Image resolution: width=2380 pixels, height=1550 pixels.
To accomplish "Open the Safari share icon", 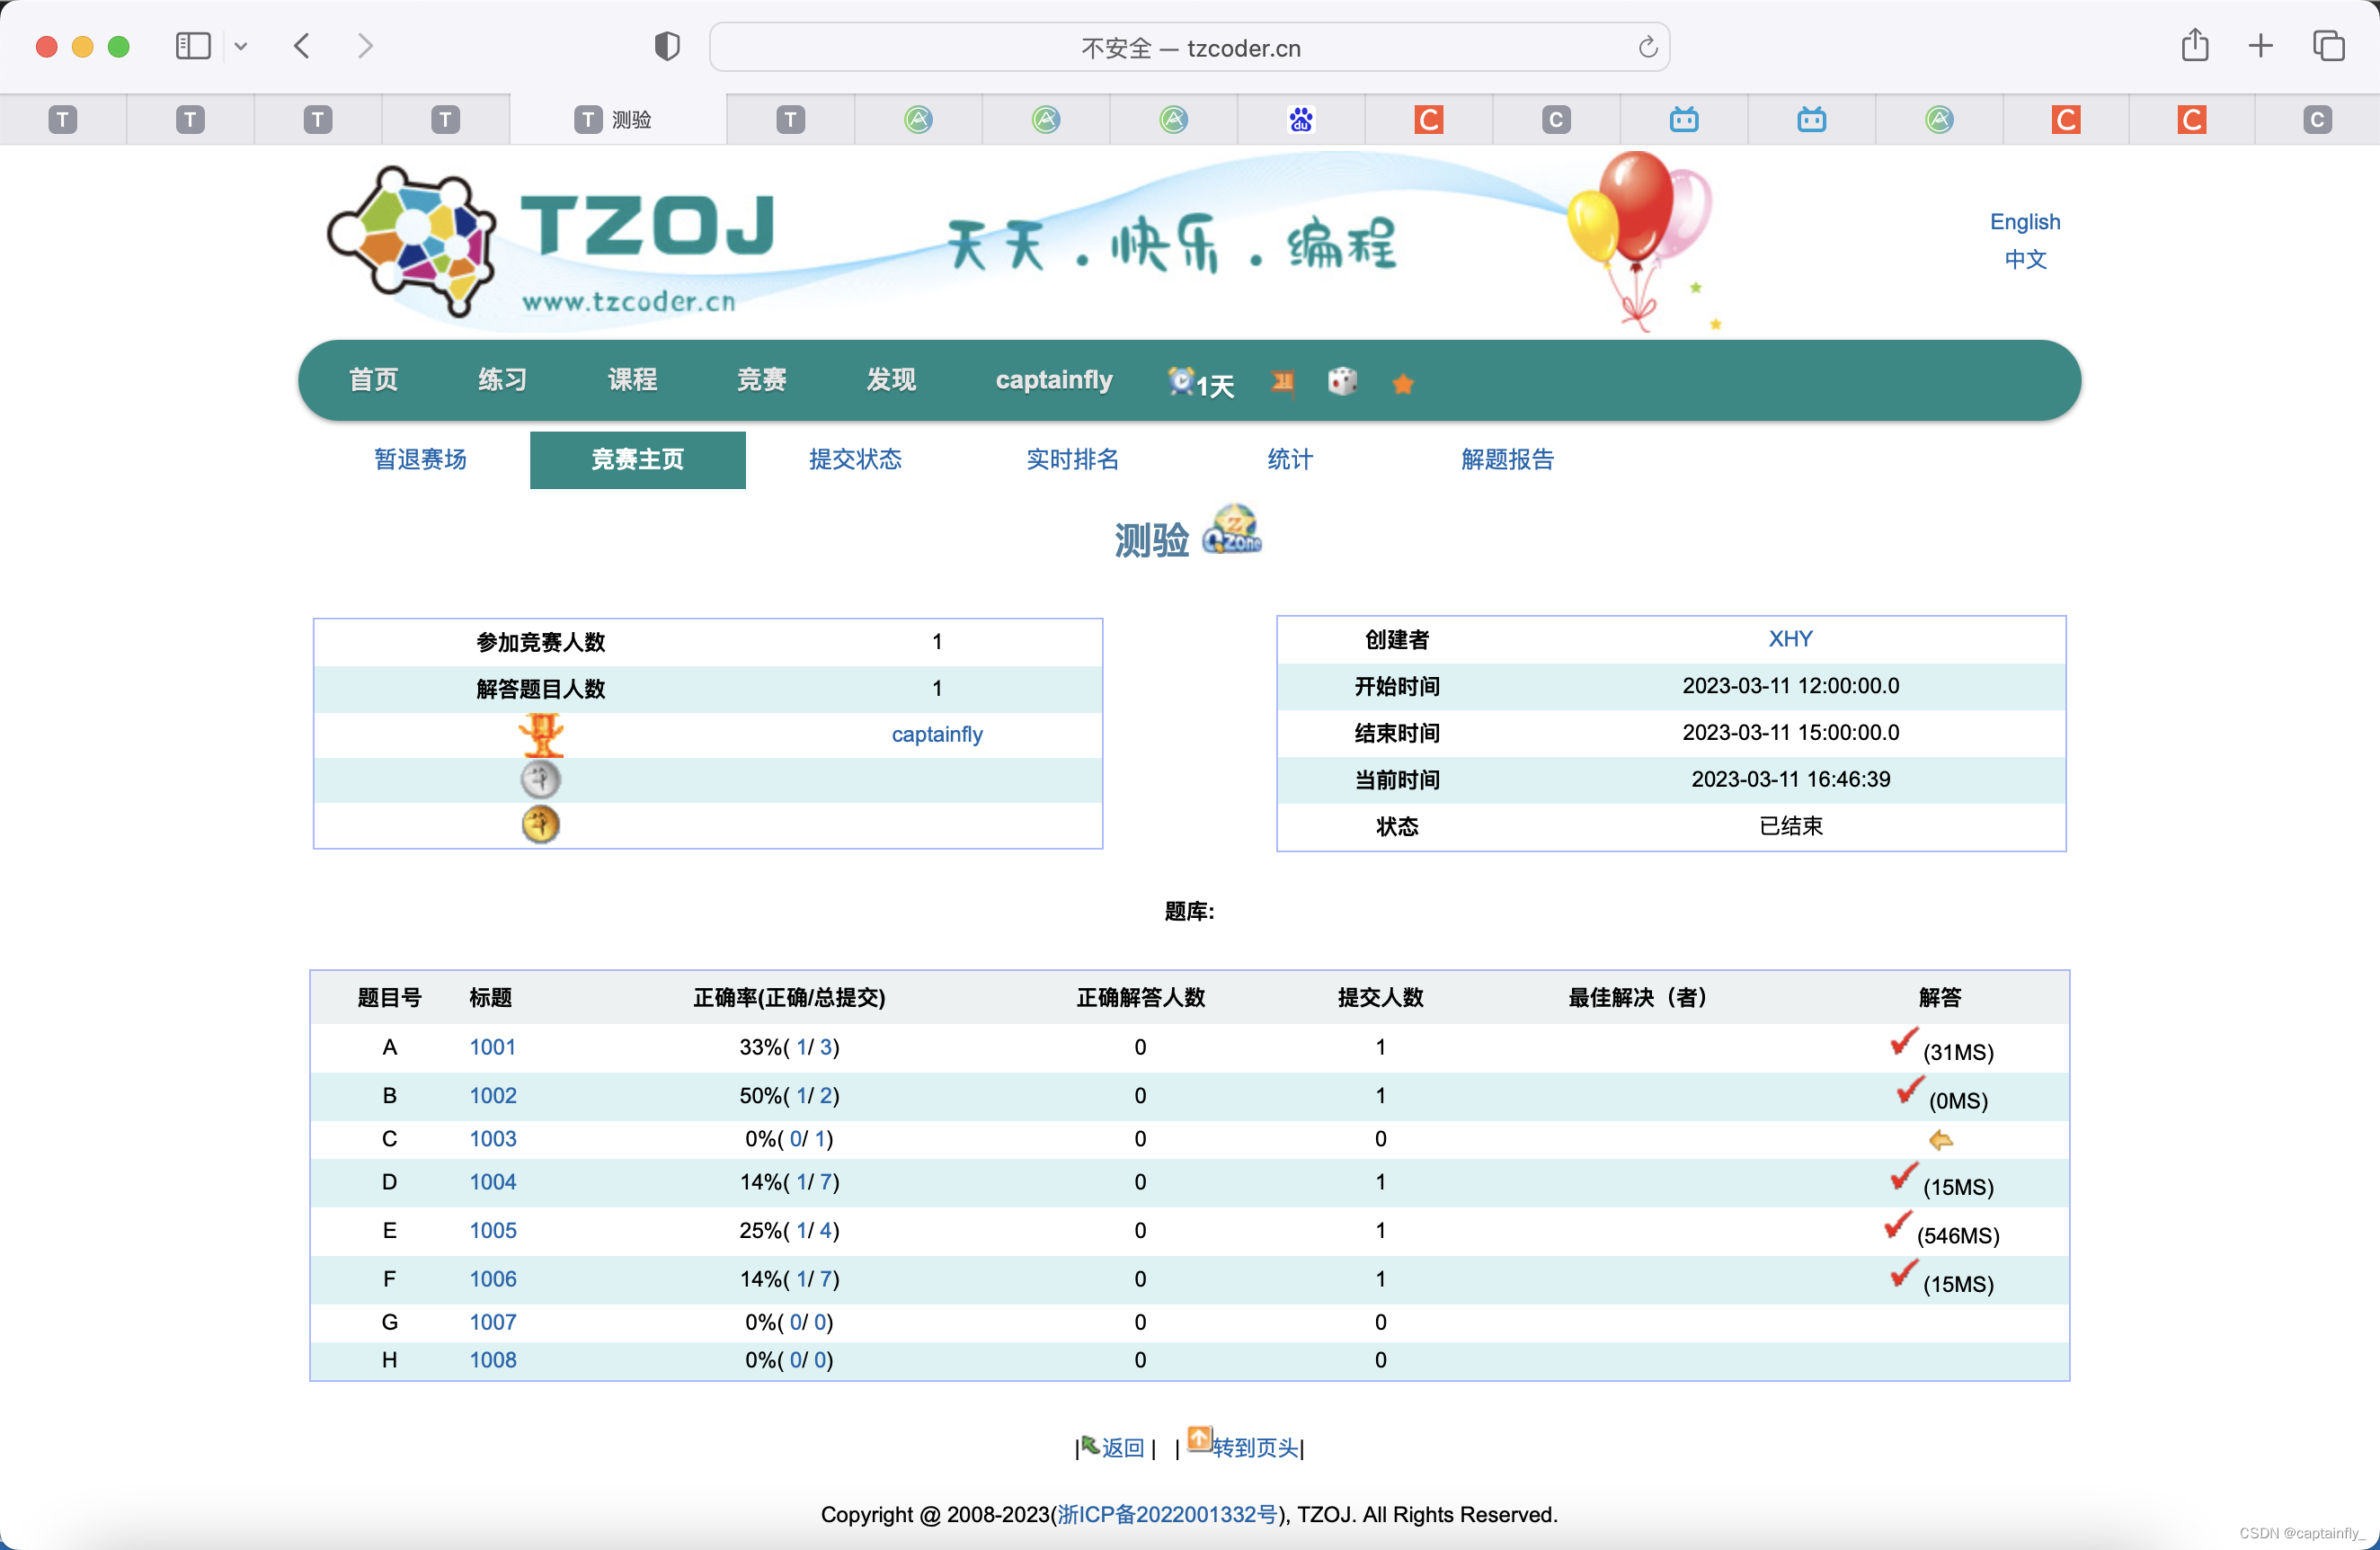I will [2195, 46].
